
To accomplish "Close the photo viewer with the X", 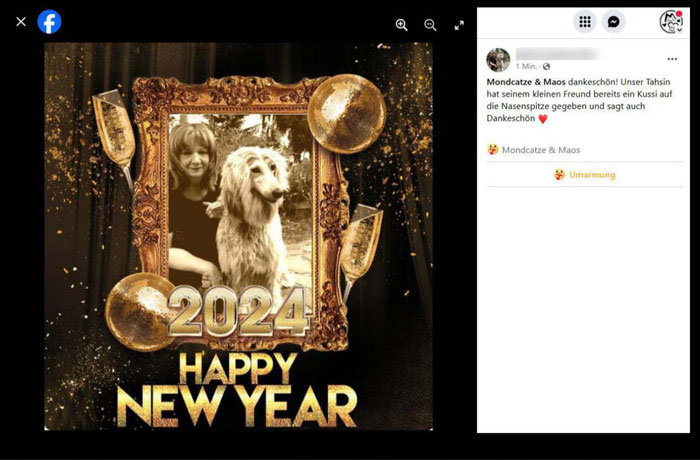I will (21, 21).
